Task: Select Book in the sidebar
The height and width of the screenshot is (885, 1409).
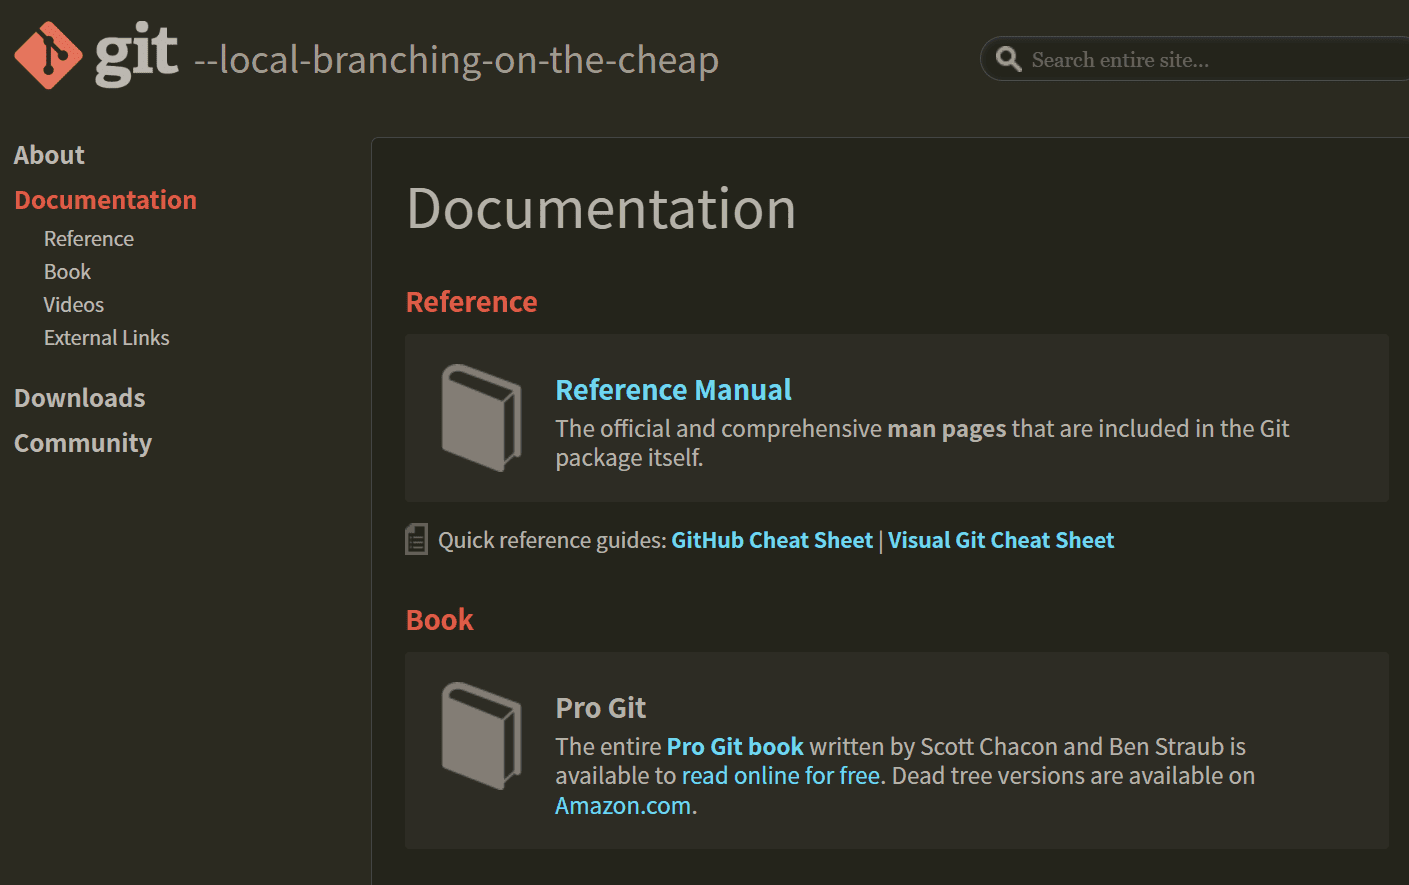Action: [x=67, y=271]
